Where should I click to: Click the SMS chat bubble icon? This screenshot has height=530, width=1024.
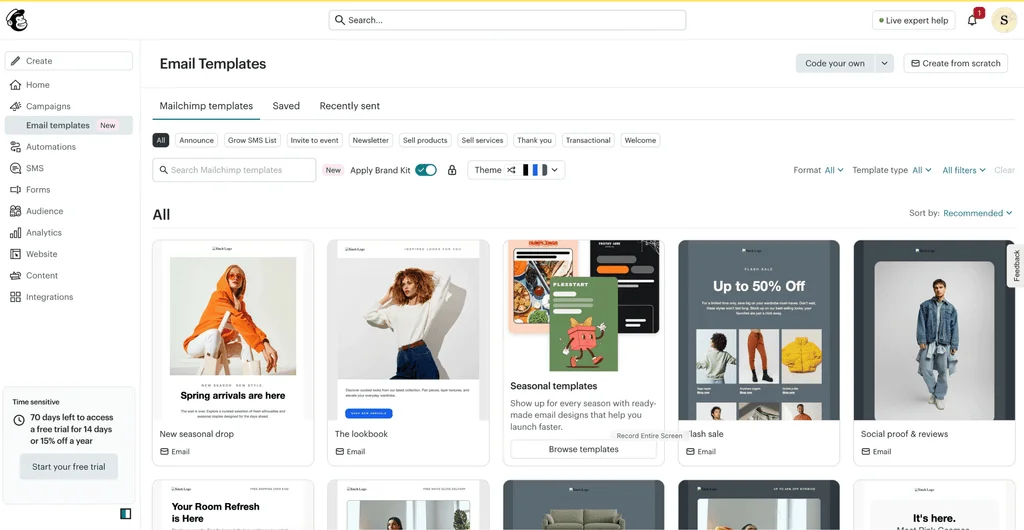[x=16, y=168]
